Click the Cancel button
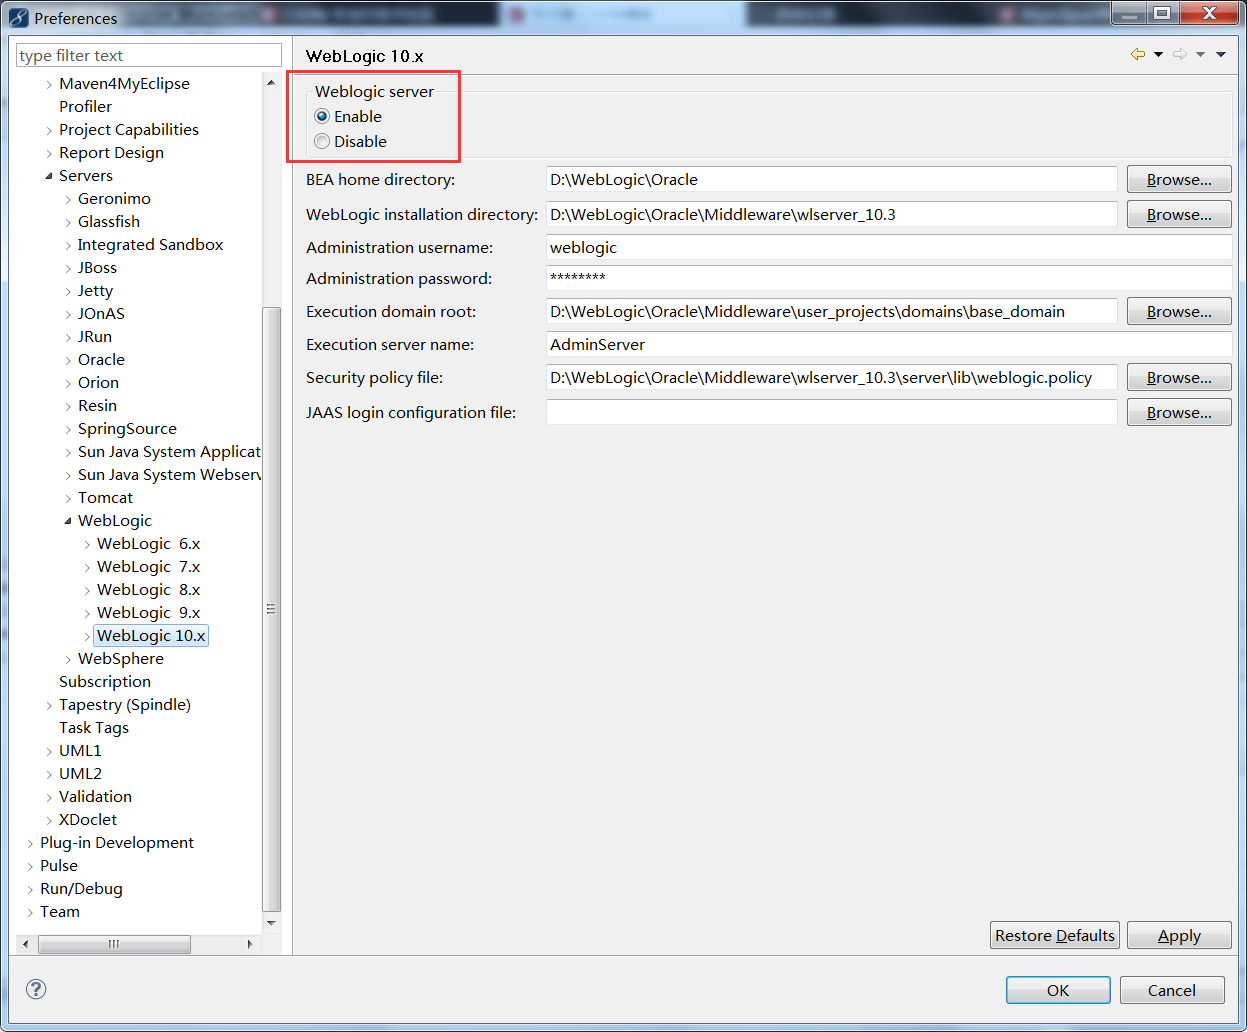 [1172, 991]
